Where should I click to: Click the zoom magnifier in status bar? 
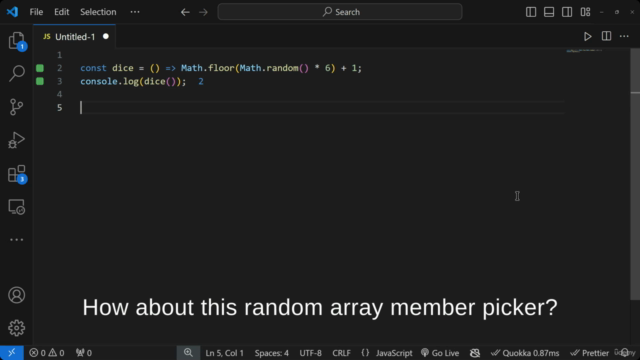188,353
